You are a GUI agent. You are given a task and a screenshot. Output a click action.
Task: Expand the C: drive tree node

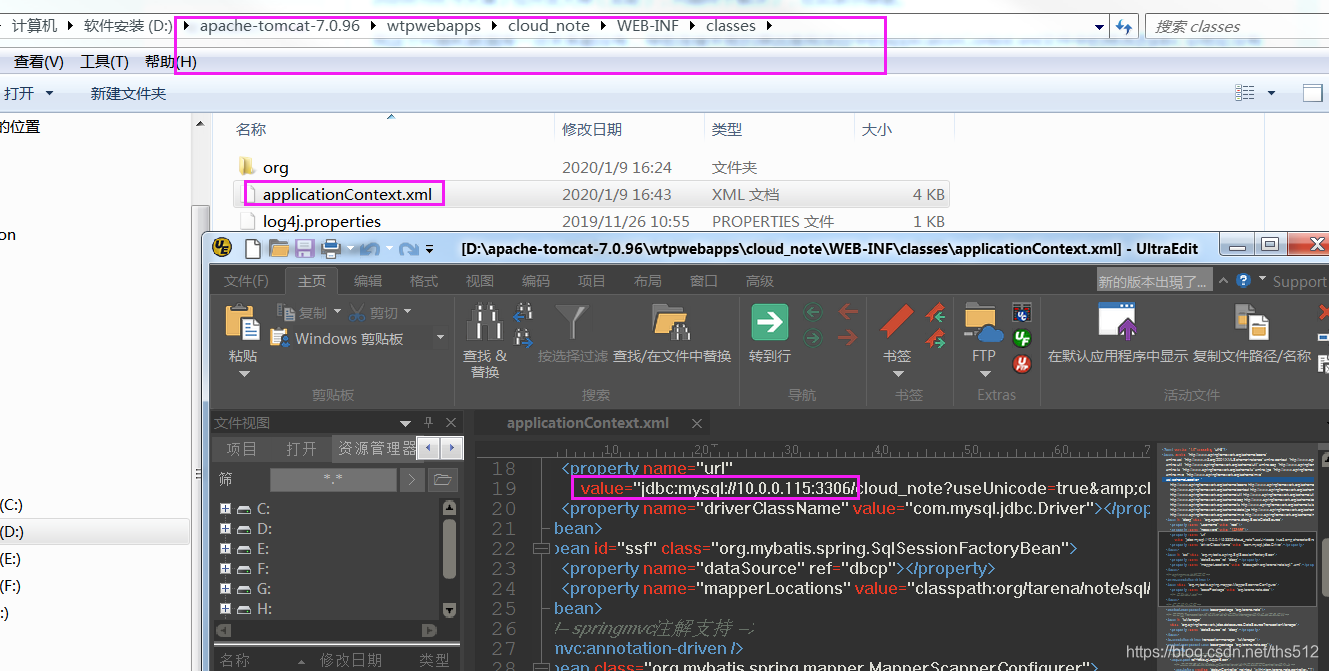[225, 509]
